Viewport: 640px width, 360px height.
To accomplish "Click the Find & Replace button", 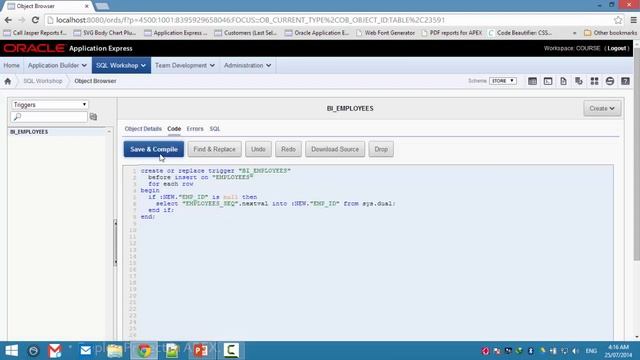I will pyautogui.click(x=215, y=149).
